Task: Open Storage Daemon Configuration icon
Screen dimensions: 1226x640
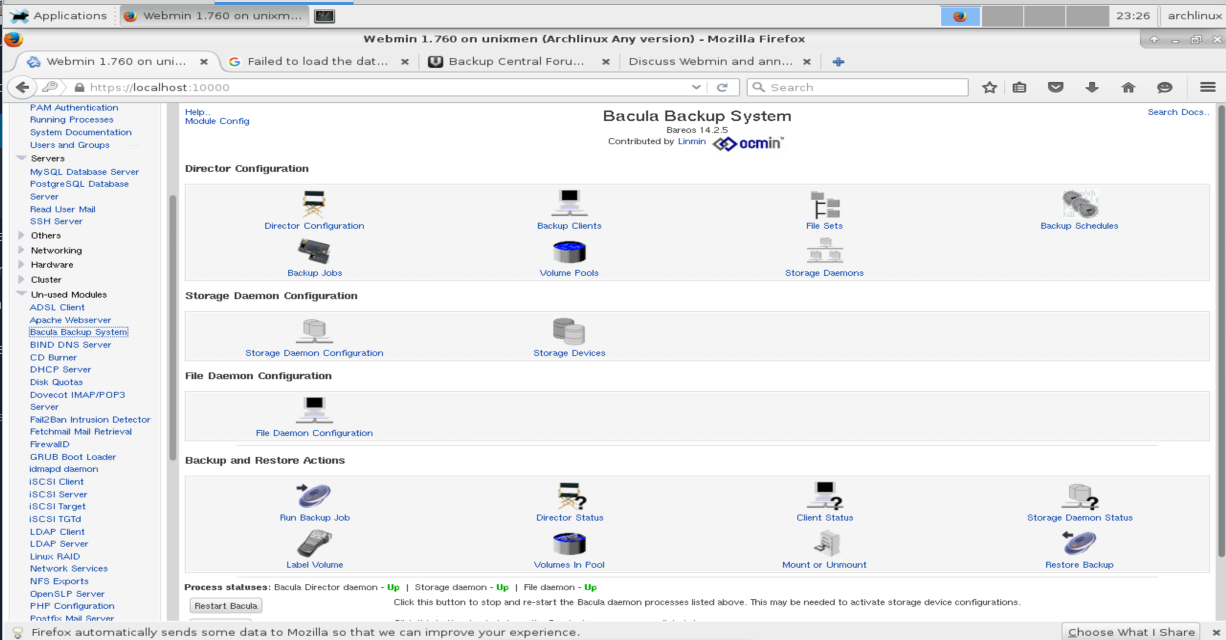Action: tap(314, 331)
